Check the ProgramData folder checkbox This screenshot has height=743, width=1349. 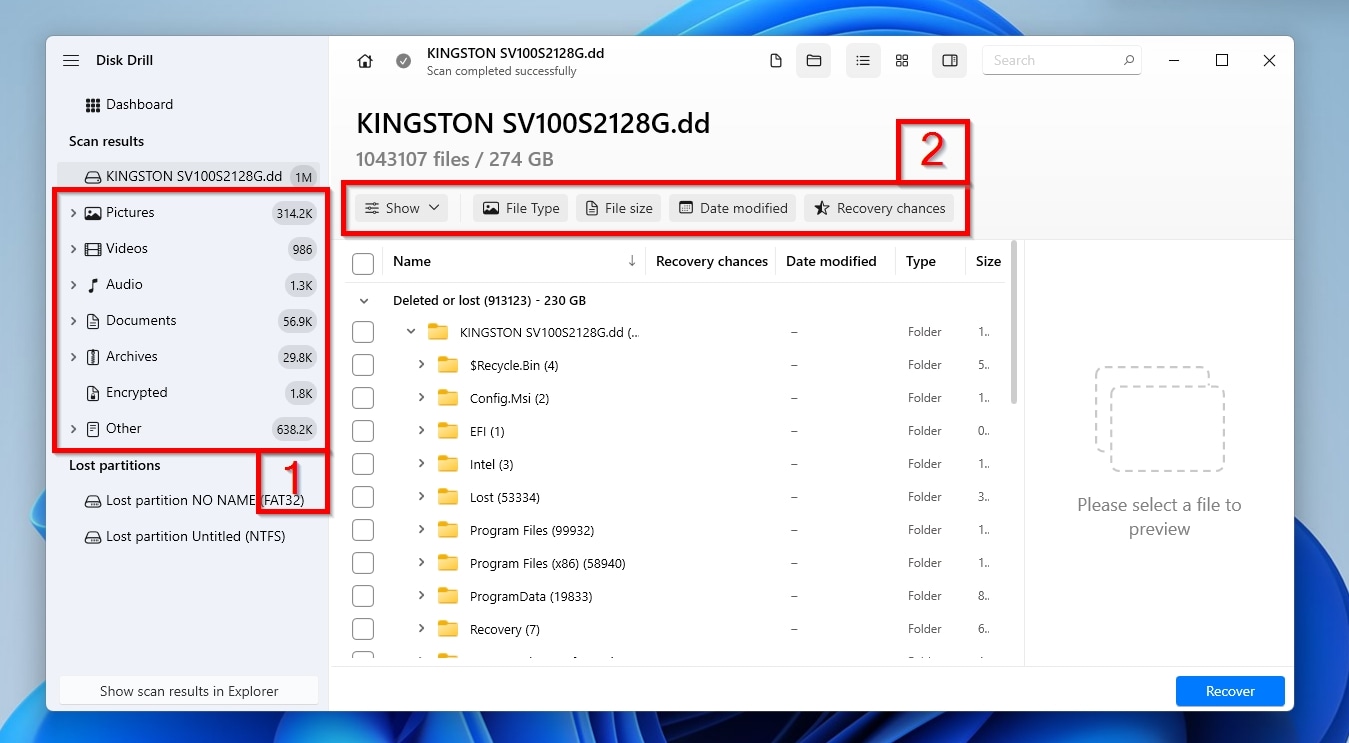click(x=363, y=596)
